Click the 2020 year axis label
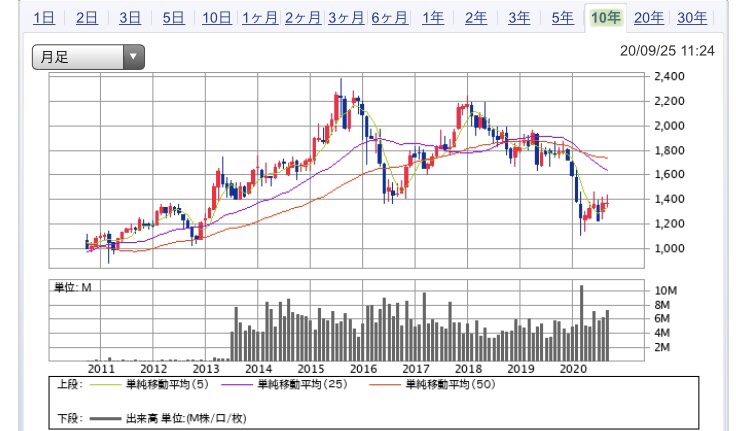 pyautogui.click(x=573, y=369)
